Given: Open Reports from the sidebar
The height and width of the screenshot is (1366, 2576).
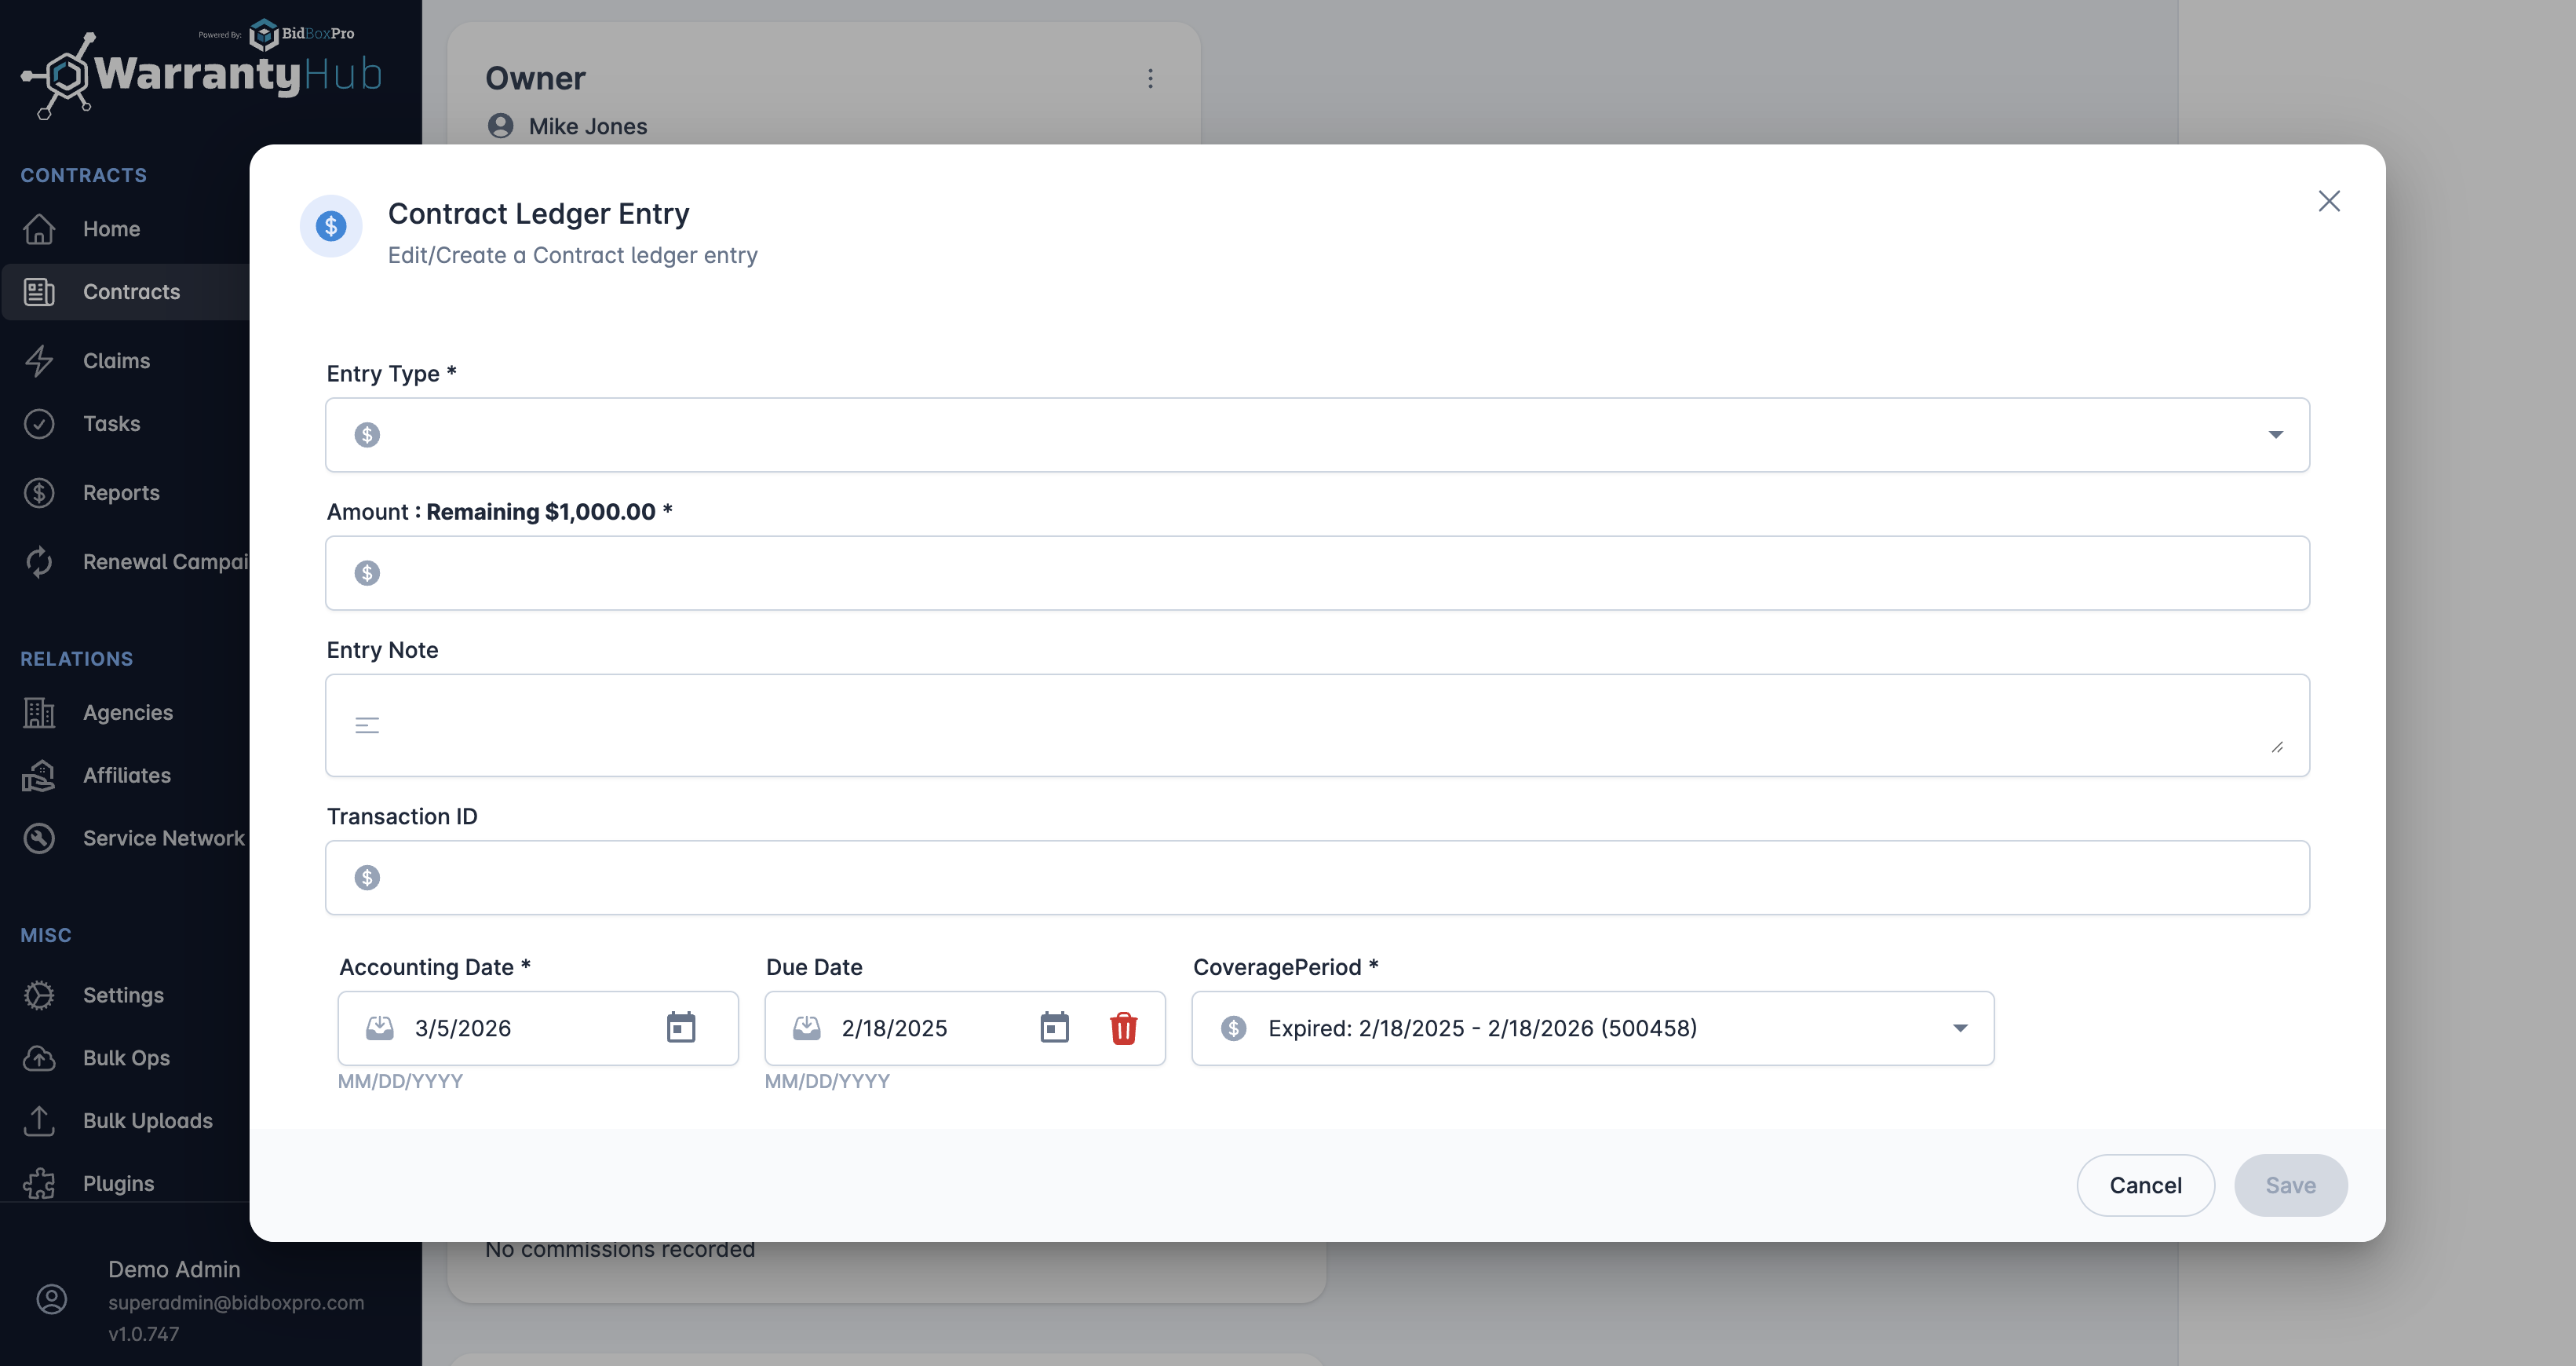Looking at the screenshot, I should 121,493.
